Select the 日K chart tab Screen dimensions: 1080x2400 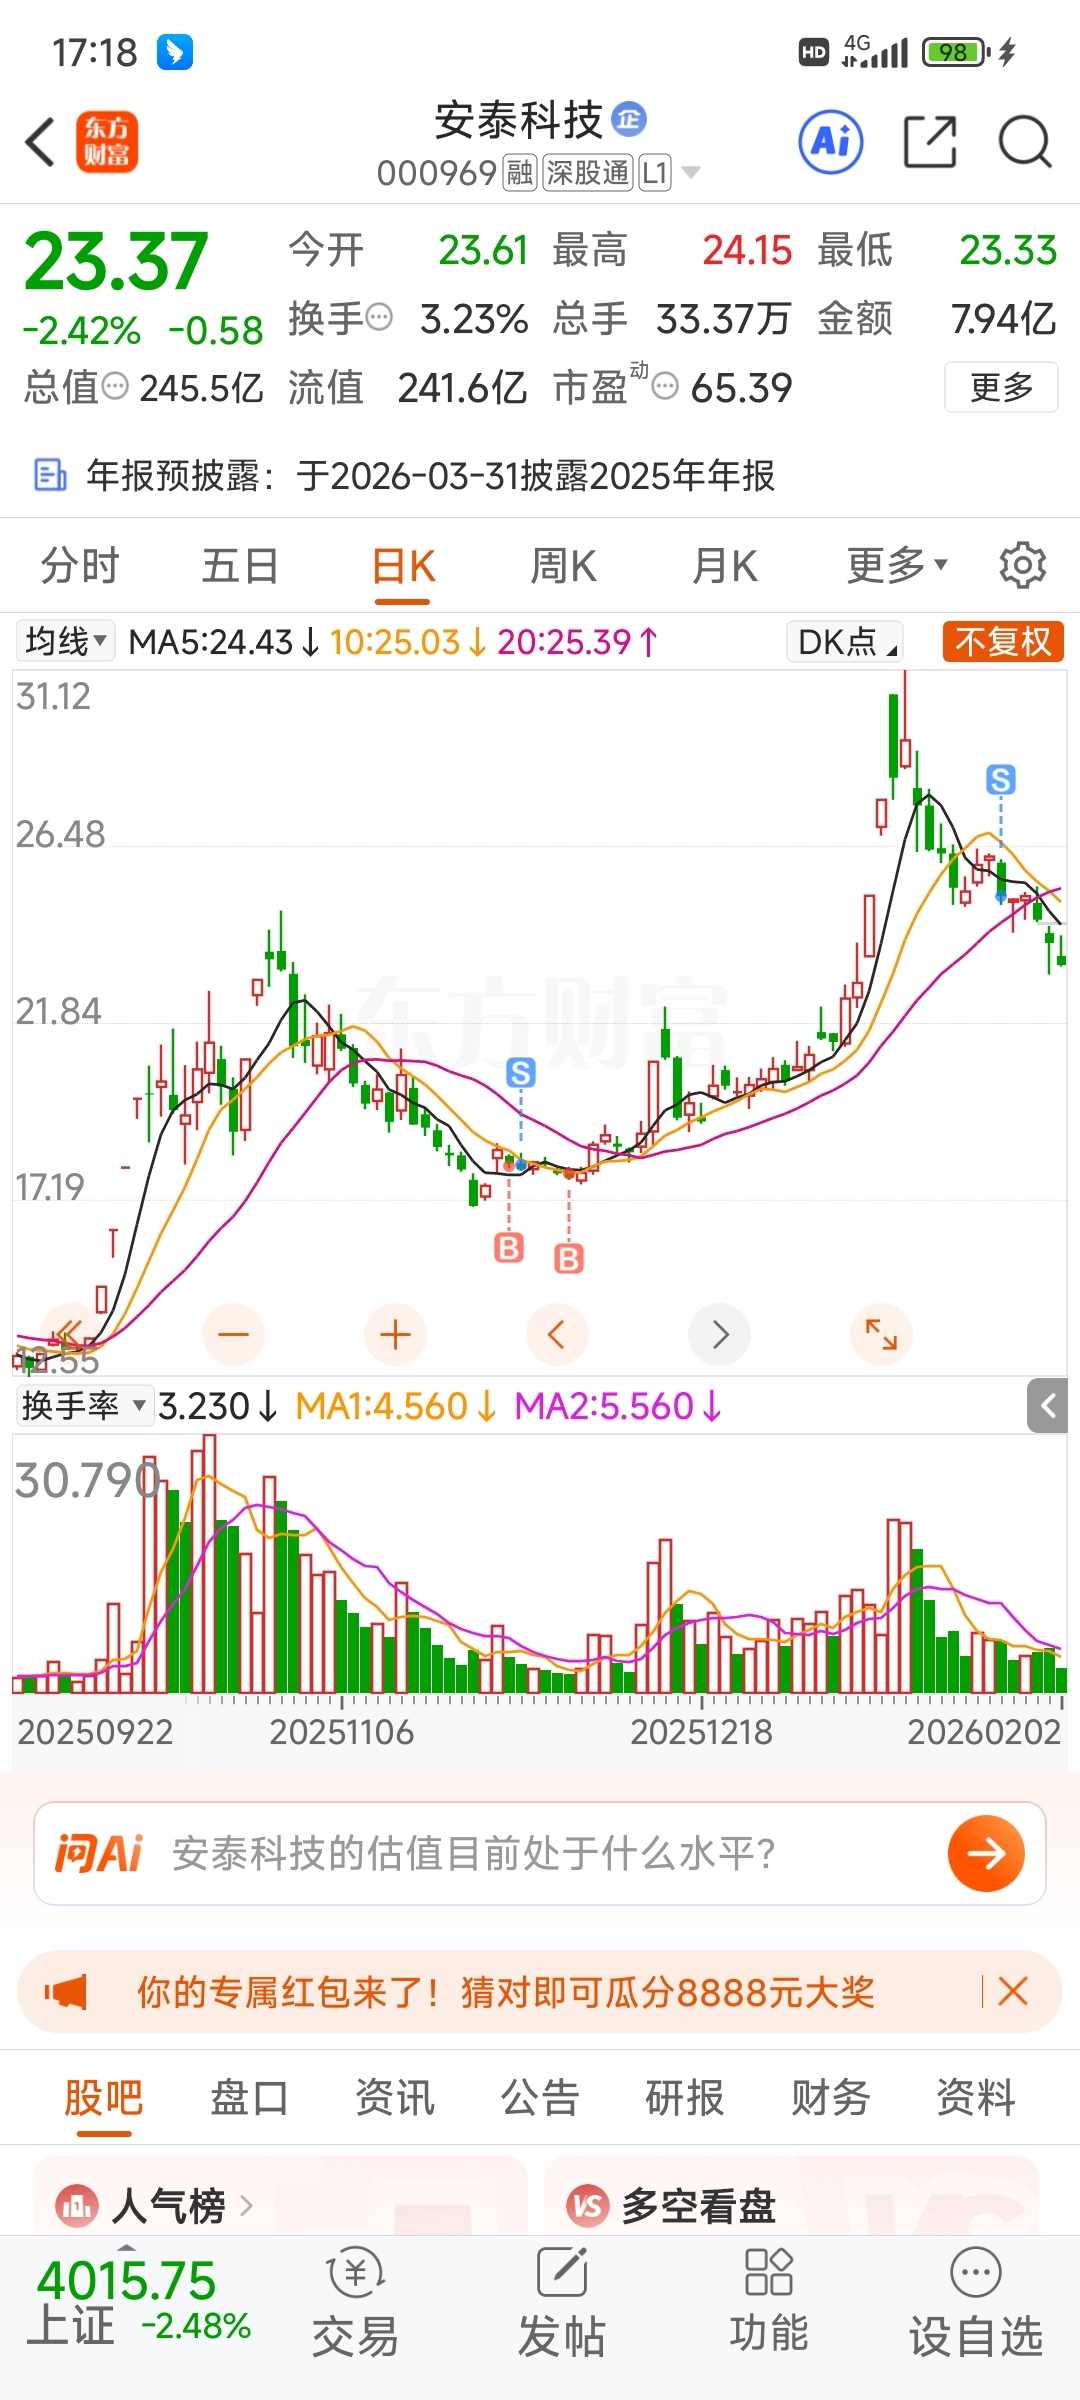click(403, 567)
